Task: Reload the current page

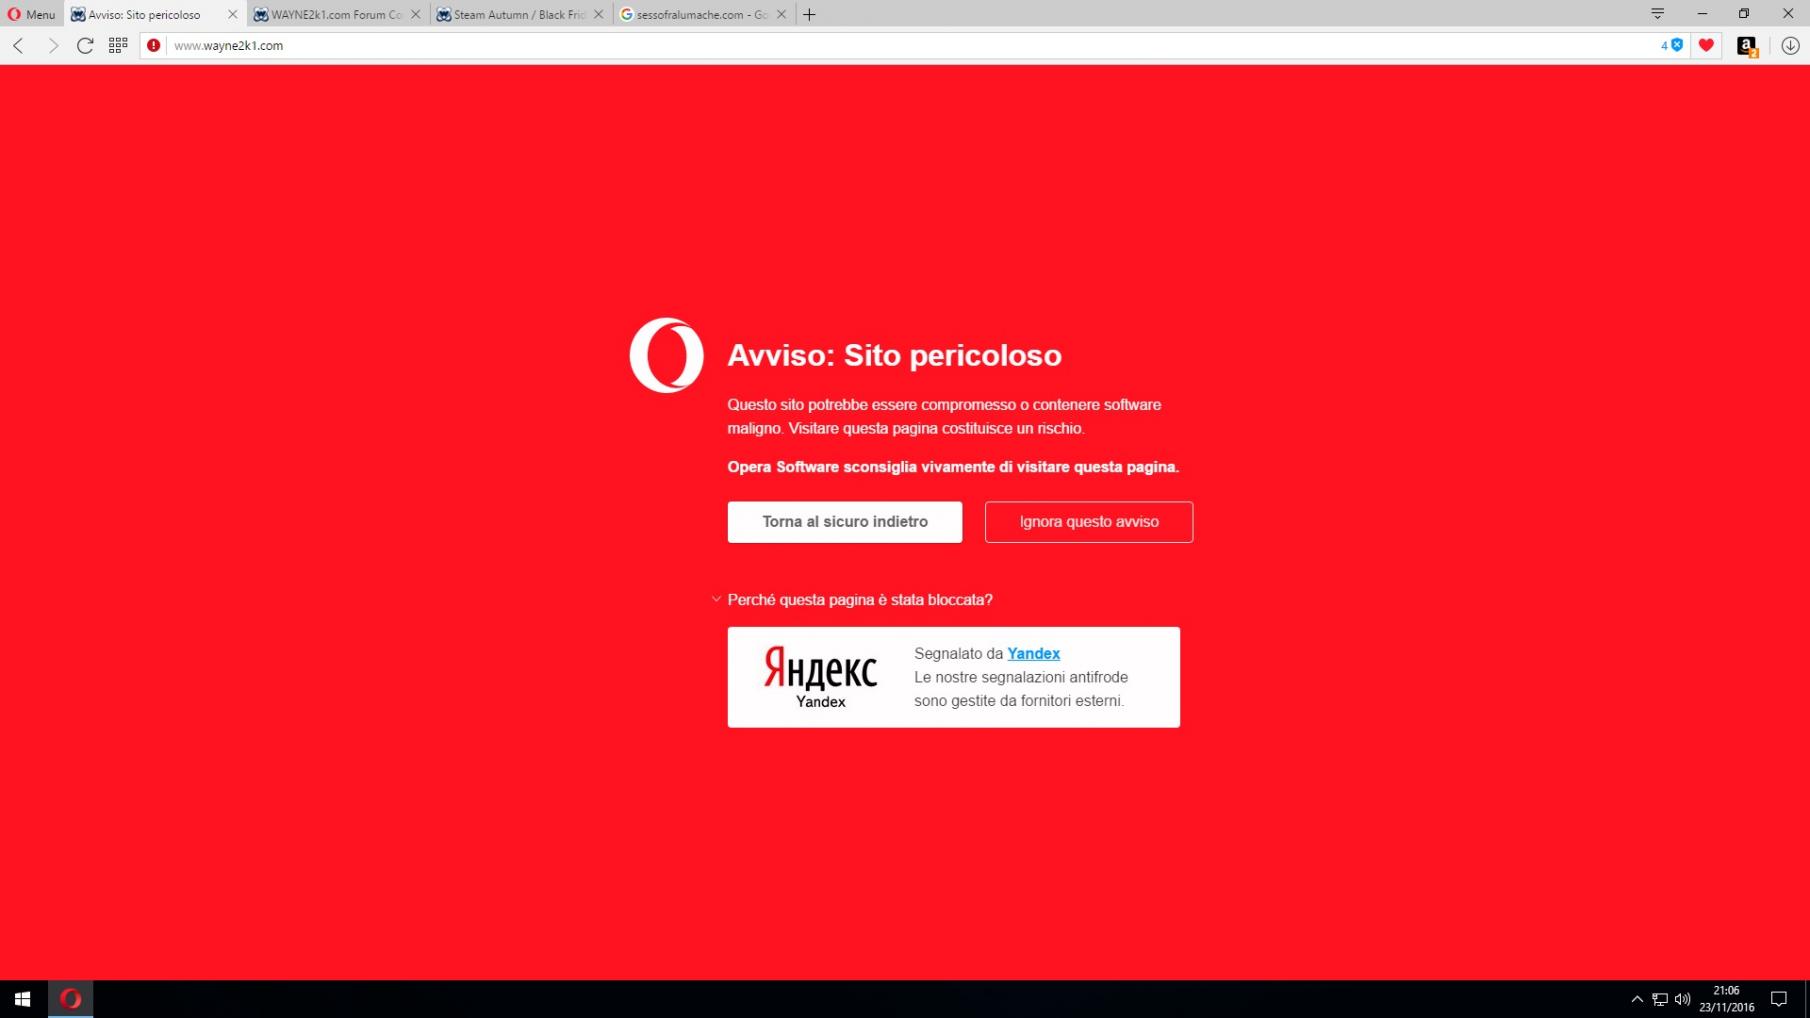Action: pyautogui.click(x=85, y=45)
